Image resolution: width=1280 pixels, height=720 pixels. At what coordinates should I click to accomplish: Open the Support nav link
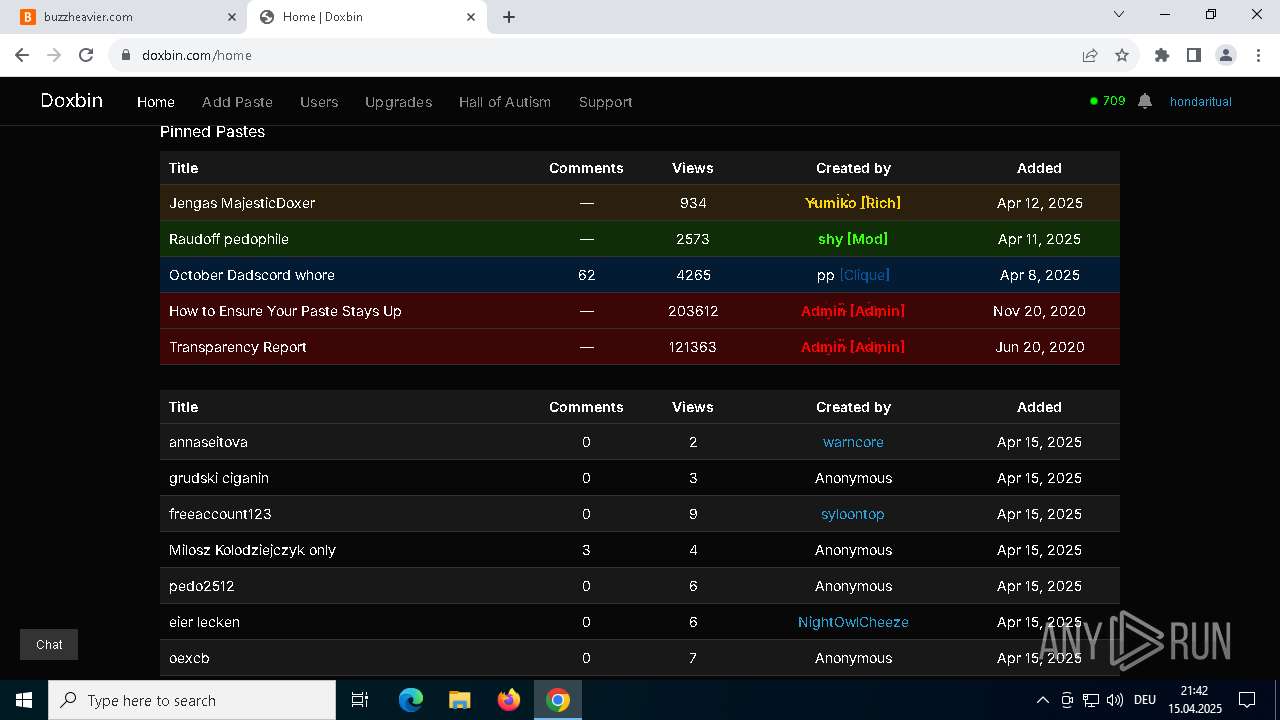[606, 102]
